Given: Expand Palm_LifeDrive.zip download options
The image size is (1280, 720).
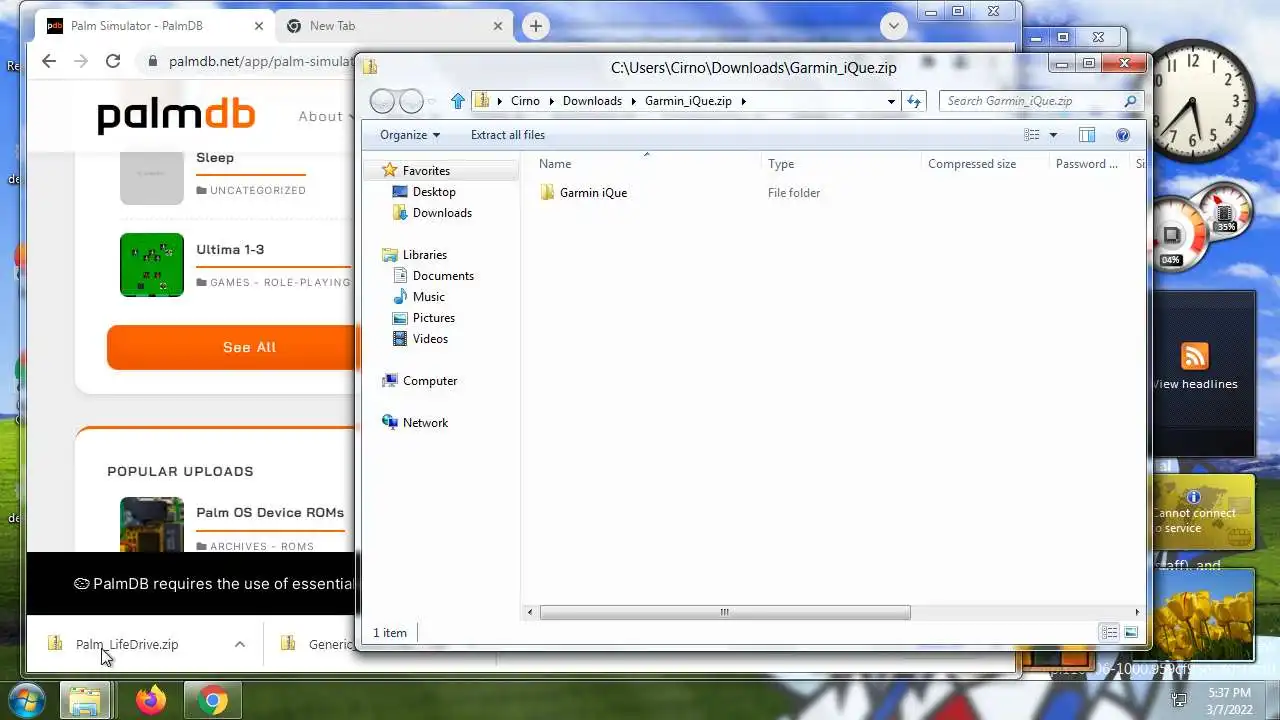Looking at the screenshot, I should click(240, 644).
